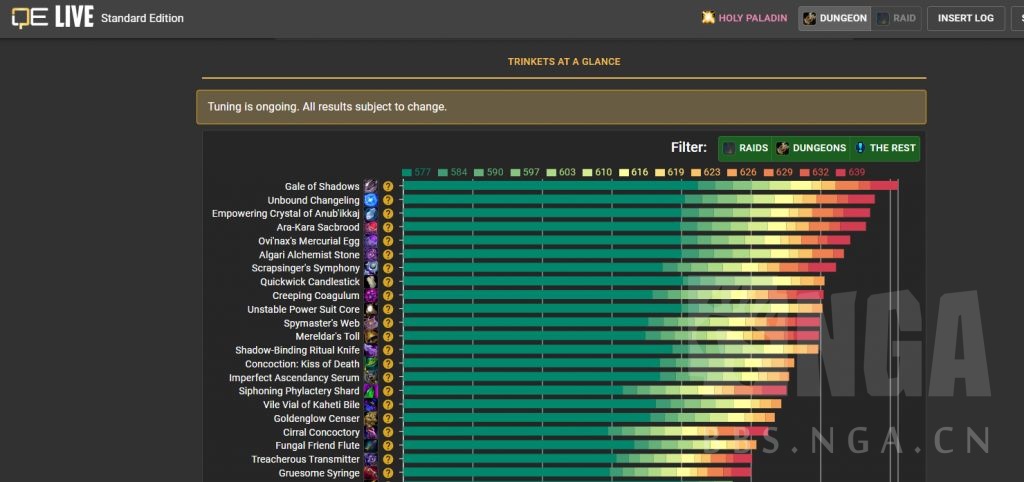1024x482 pixels.
Task: Click the 577 item level legend swatch
Action: [x=407, y=172]
